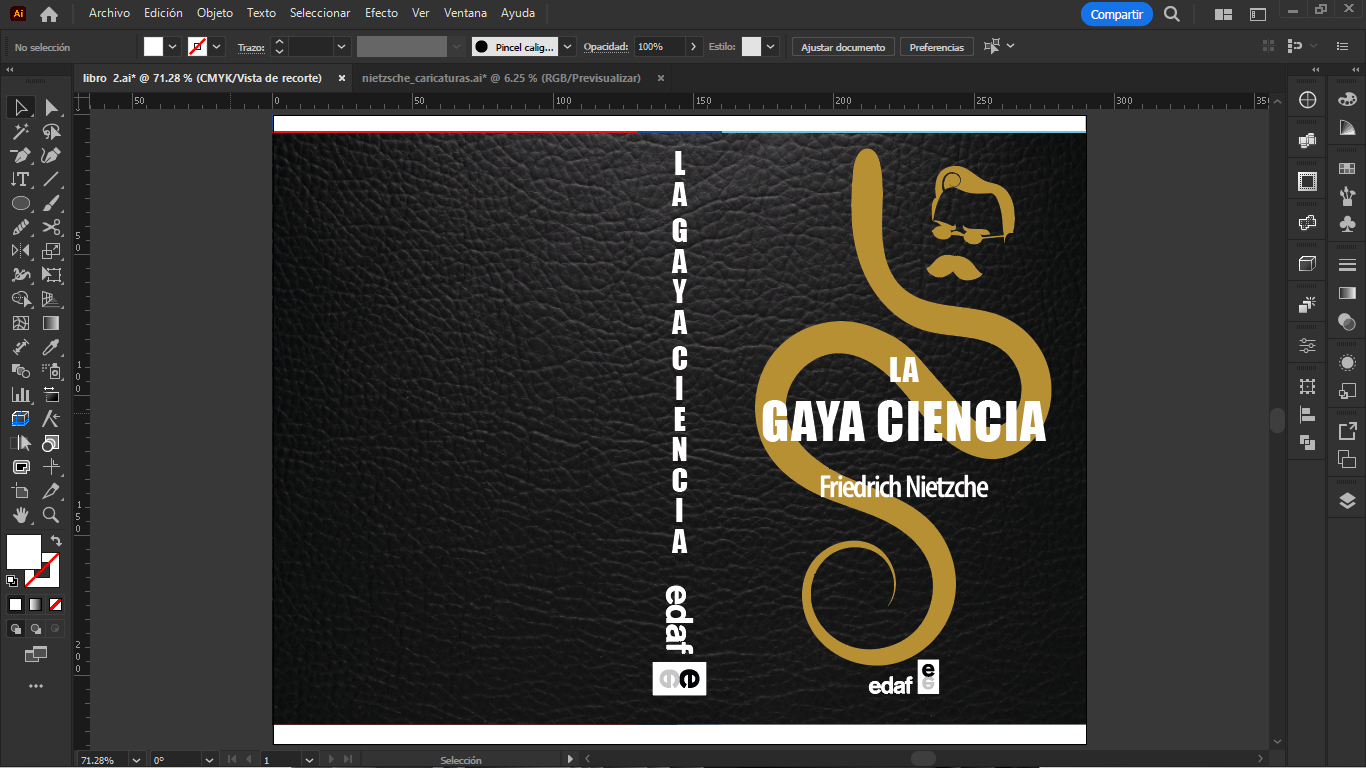
Task: Set paint mode to Color
Action: 15,604
